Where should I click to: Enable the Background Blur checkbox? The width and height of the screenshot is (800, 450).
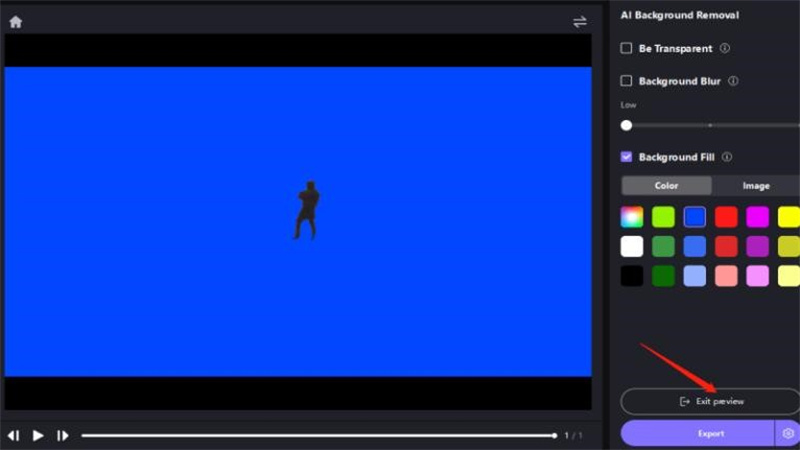click(626, 81)
